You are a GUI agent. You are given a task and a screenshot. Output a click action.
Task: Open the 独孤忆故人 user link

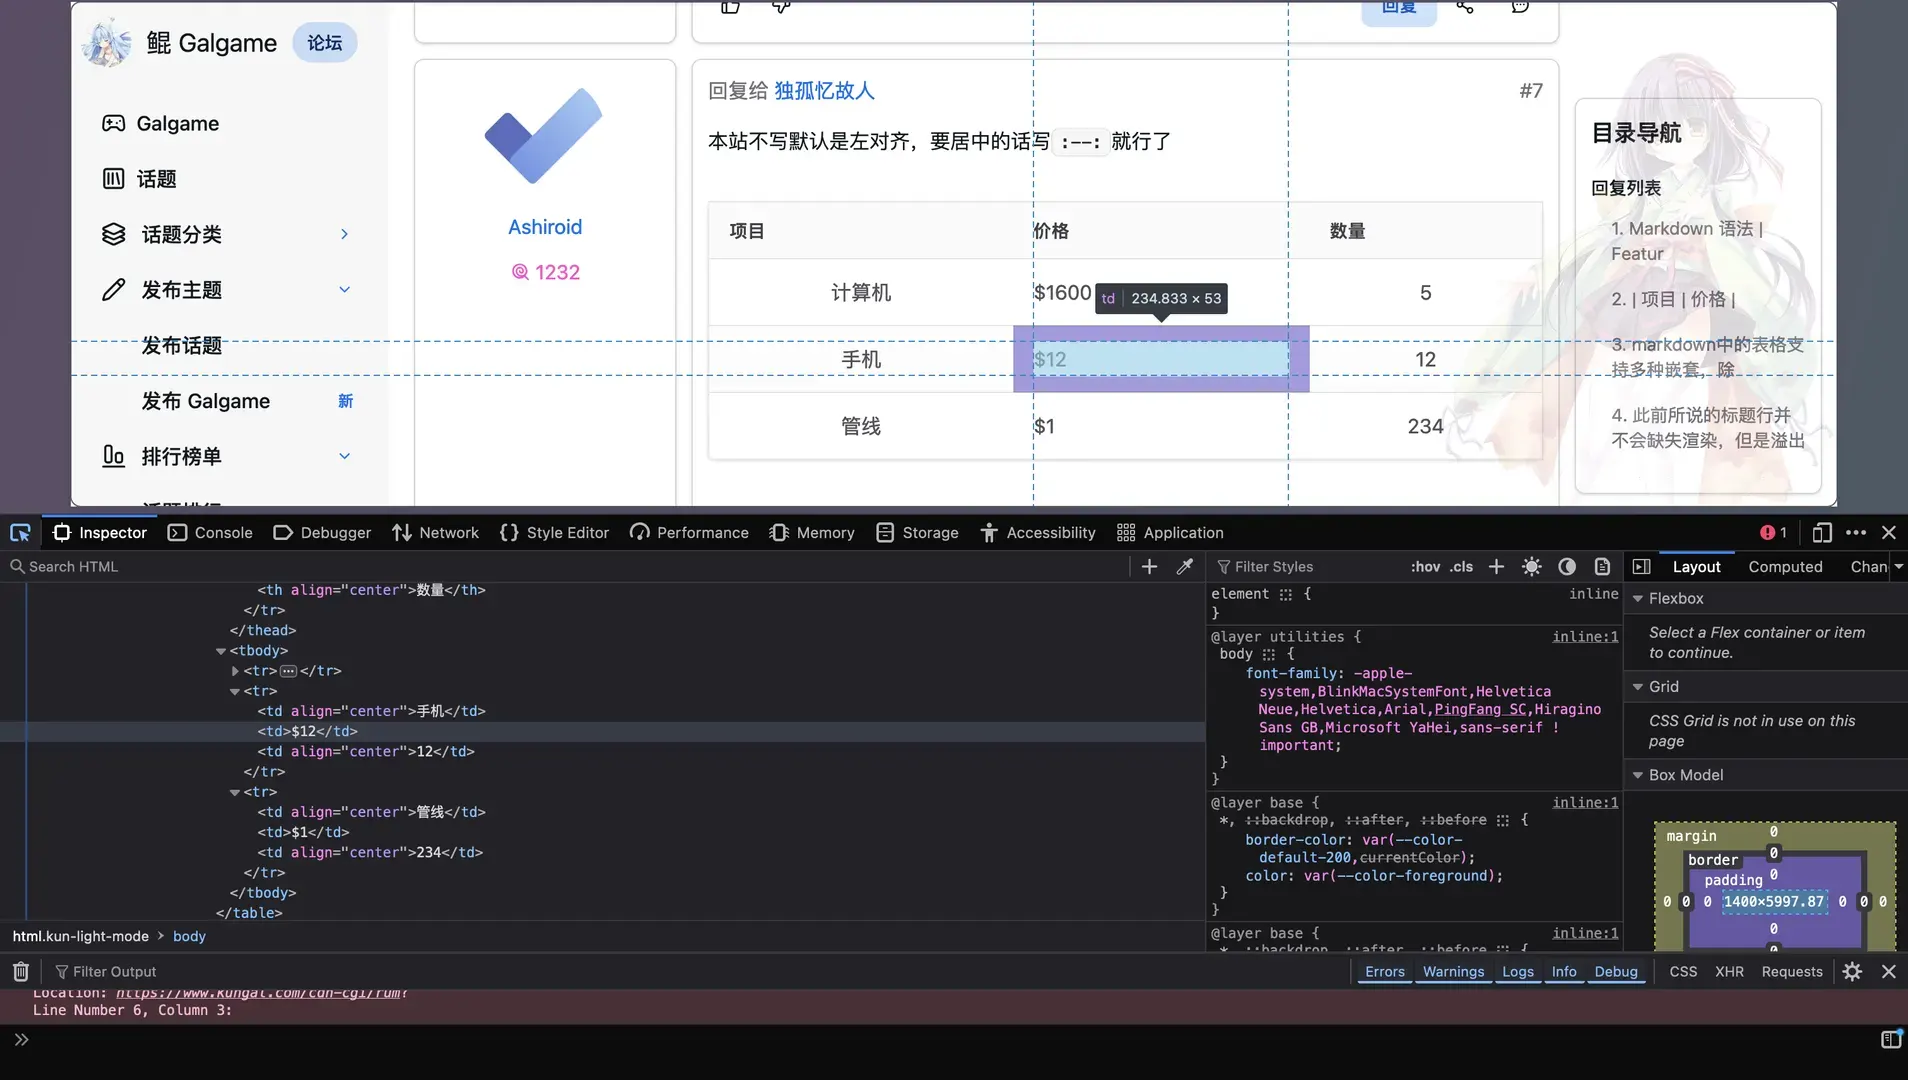click(824, 91)
